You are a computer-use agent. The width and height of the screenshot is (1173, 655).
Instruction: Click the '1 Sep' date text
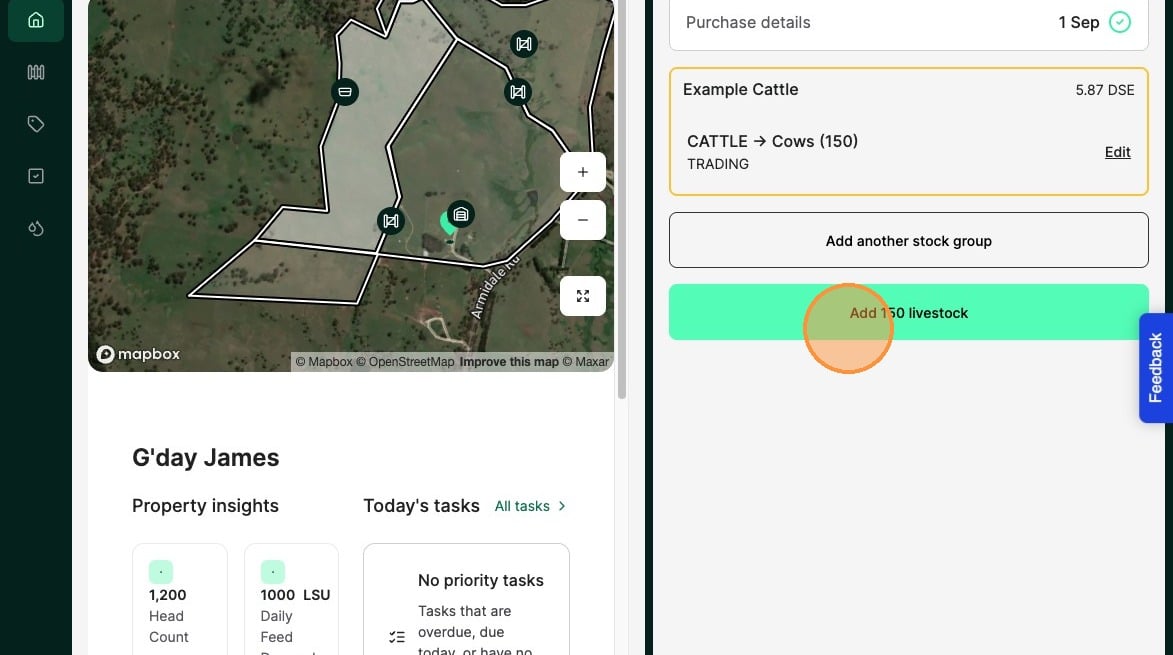[1079, 22]
